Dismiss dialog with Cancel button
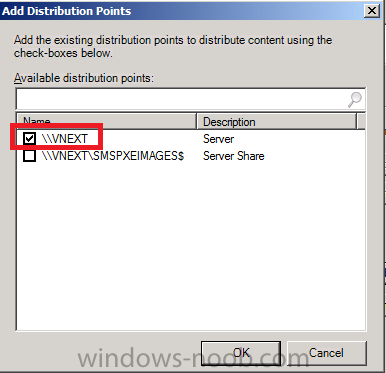This screenshot has height=373, width=386. tap(326, 353)
